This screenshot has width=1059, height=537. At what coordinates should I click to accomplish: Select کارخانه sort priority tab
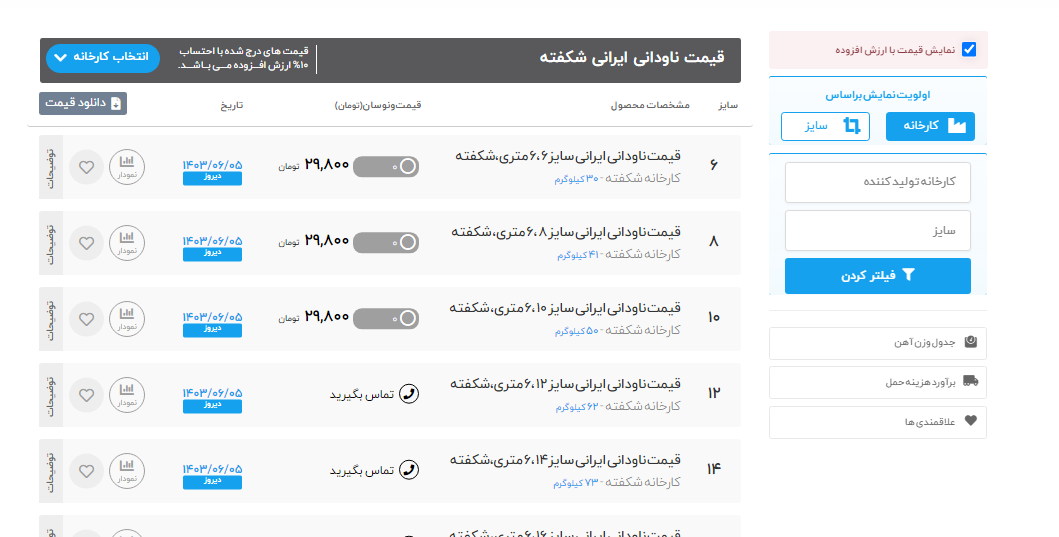point(930,127)
